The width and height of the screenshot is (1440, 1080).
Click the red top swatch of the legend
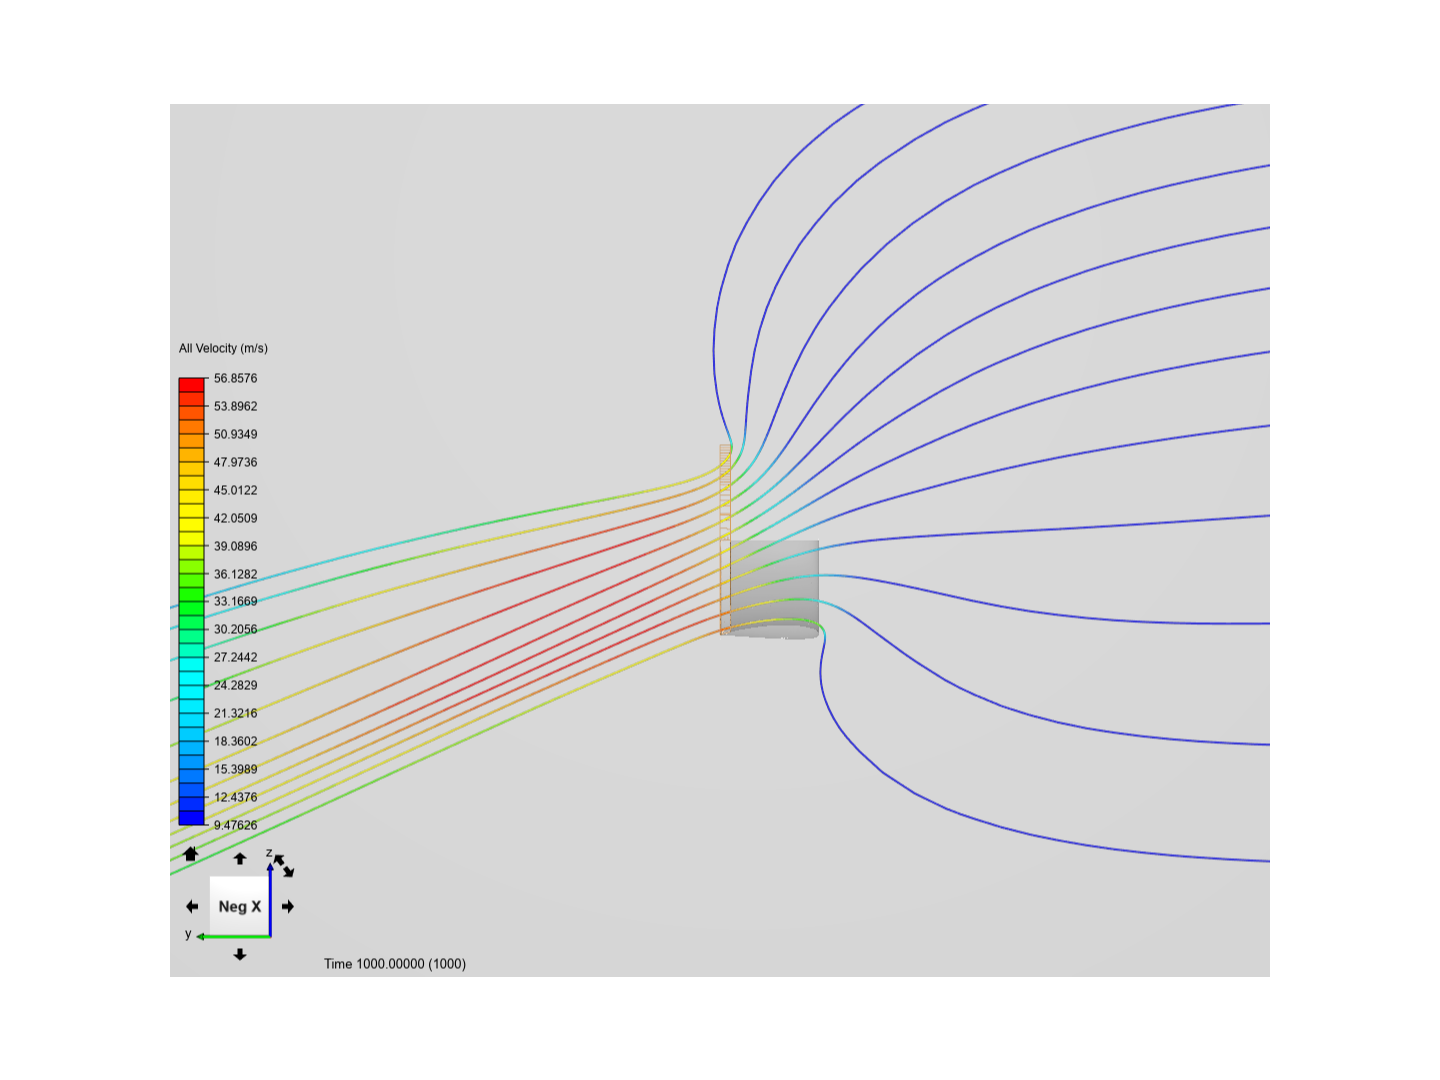tap(191, 385)
